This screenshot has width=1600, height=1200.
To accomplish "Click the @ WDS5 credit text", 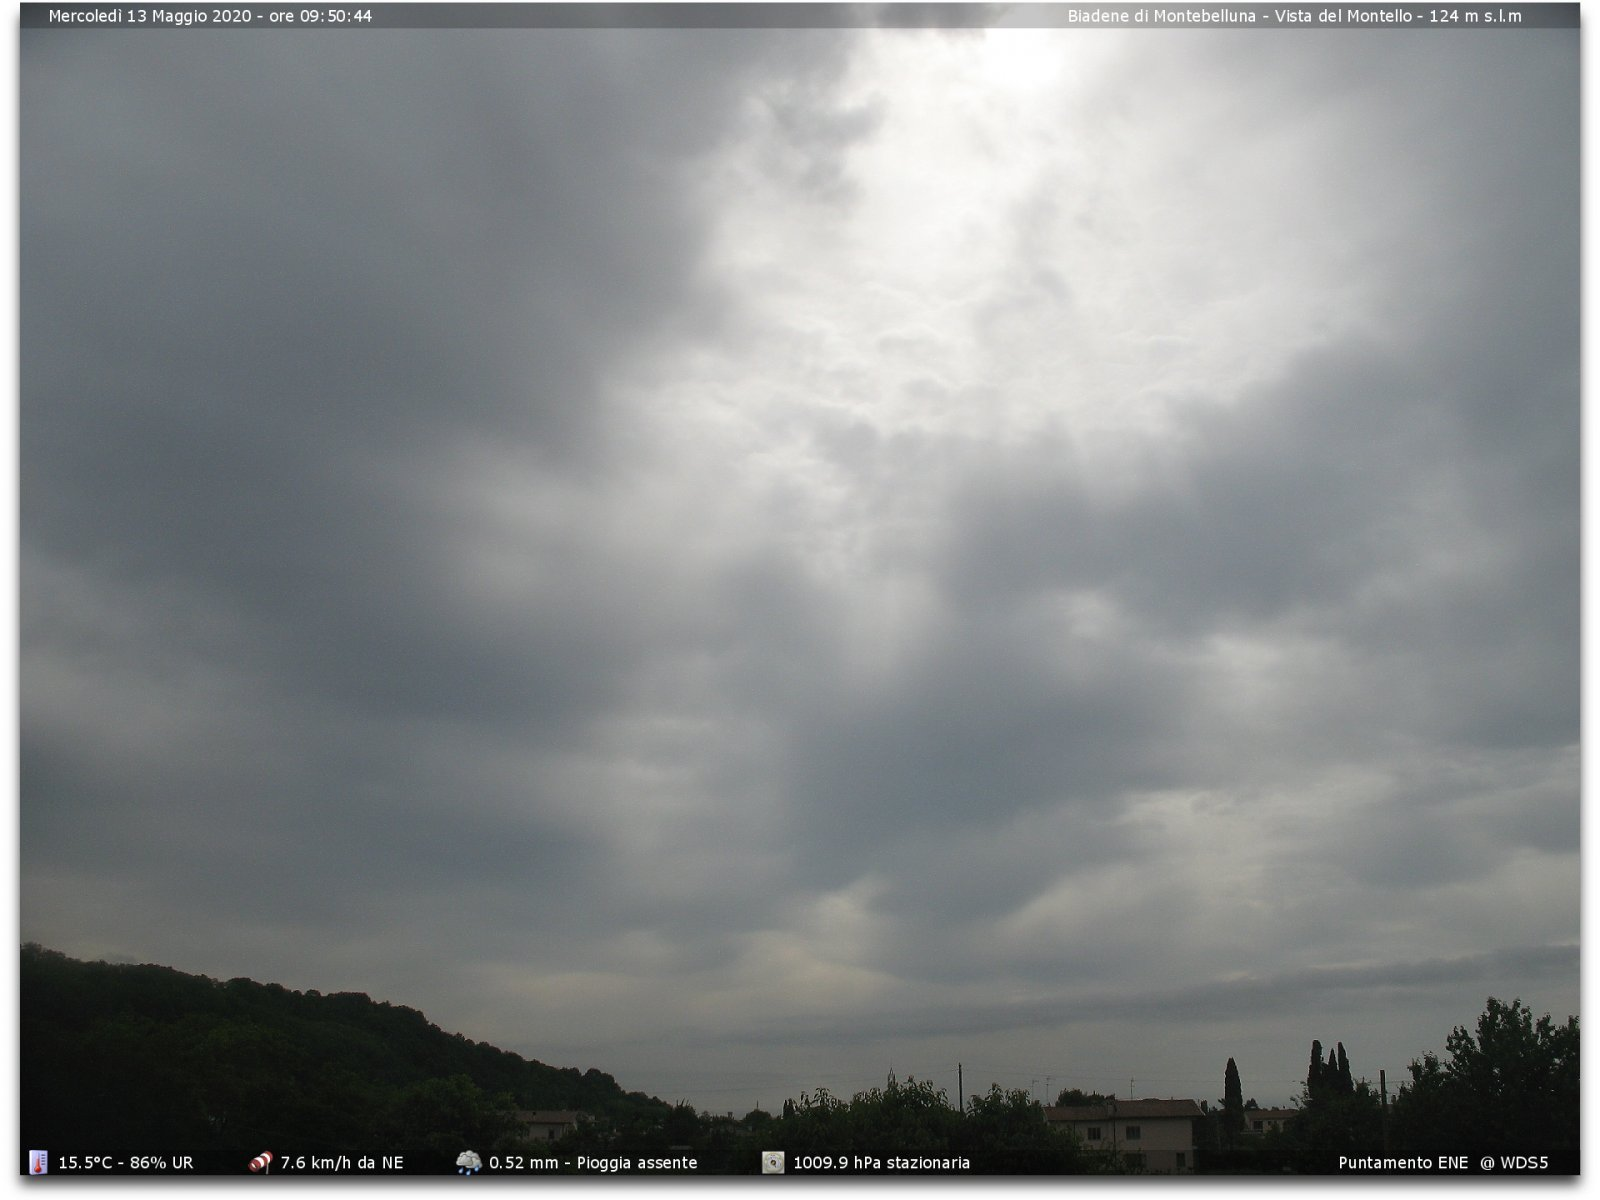I will tap(1514, 1163).
